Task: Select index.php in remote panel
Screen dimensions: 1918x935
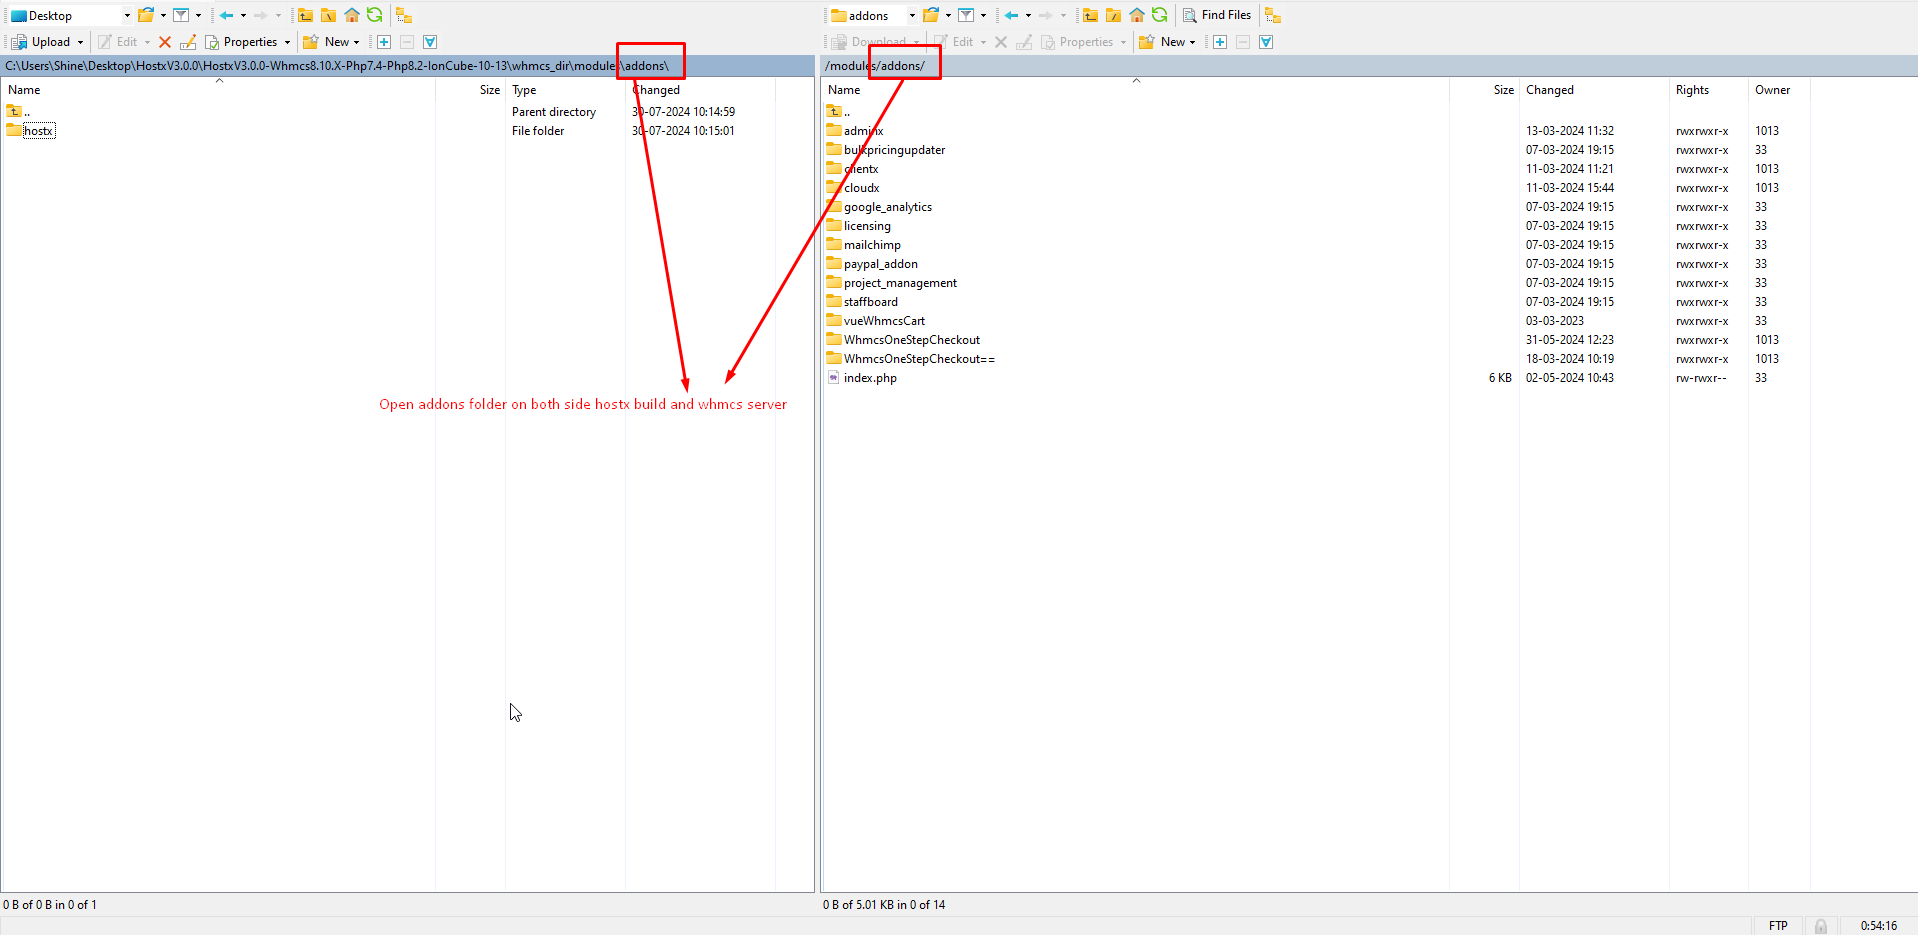Action: click(870, 378)
